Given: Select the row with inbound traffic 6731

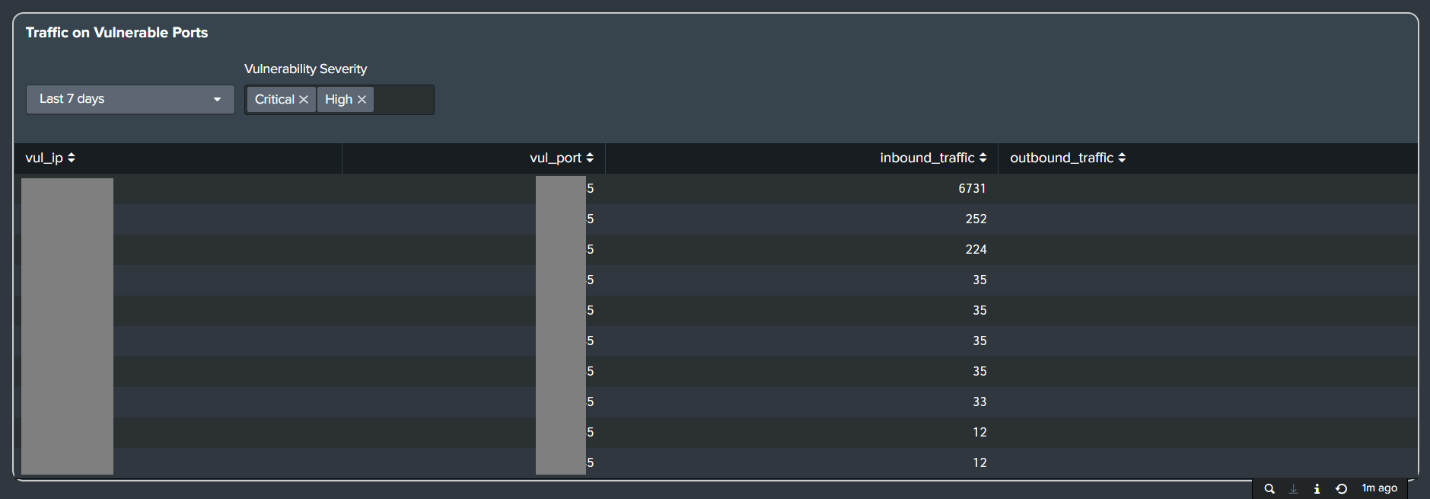Looking at the screenshot, I should (x=716, y=189).
